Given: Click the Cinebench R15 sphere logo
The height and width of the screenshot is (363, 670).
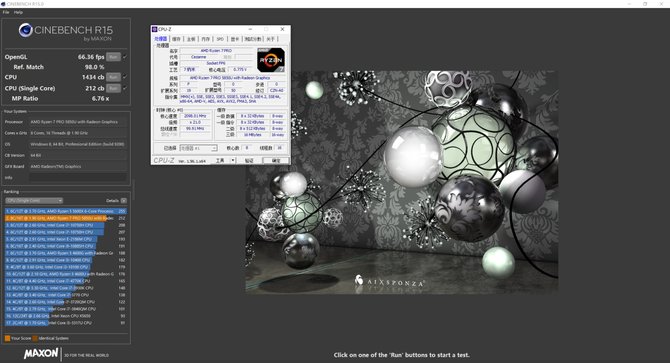Looking at the screenshot, I should tap(26, 30).
